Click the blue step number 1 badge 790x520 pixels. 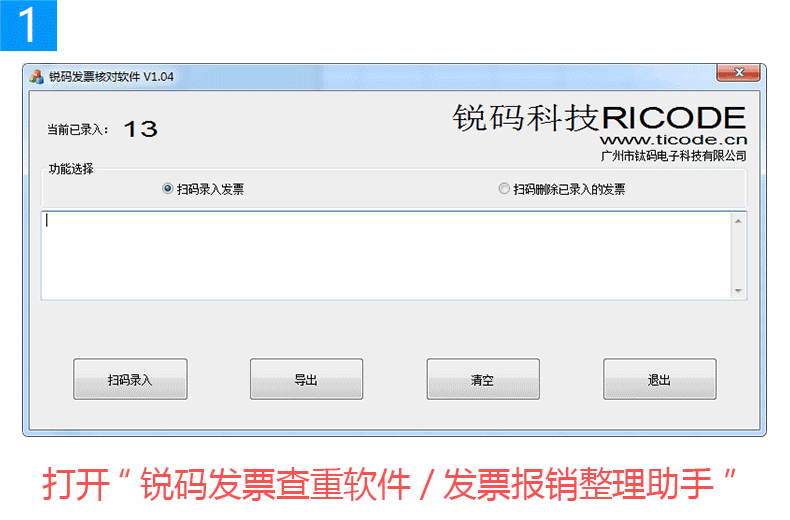point(28,25)
